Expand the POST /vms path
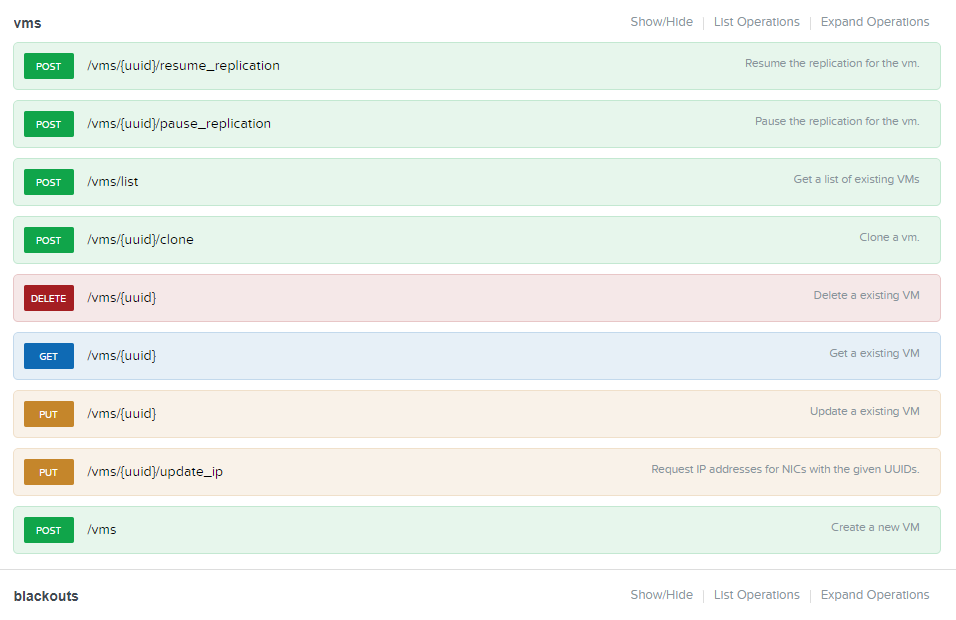 pyautogui.click(x=101, y=529)
